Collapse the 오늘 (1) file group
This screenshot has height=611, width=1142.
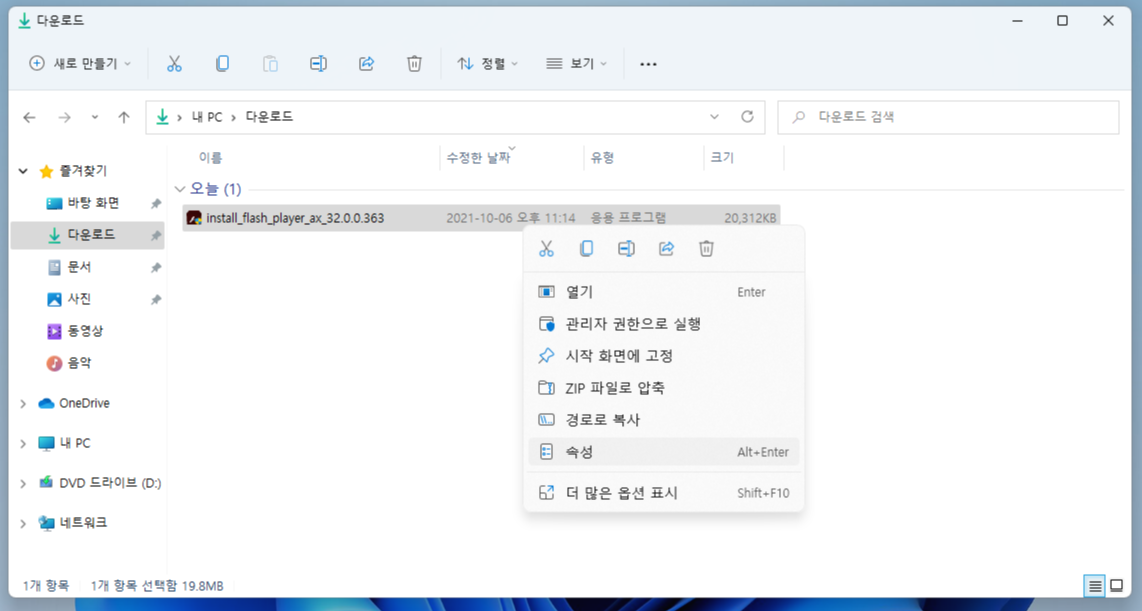pyautogui.click(x=180, y=189)
